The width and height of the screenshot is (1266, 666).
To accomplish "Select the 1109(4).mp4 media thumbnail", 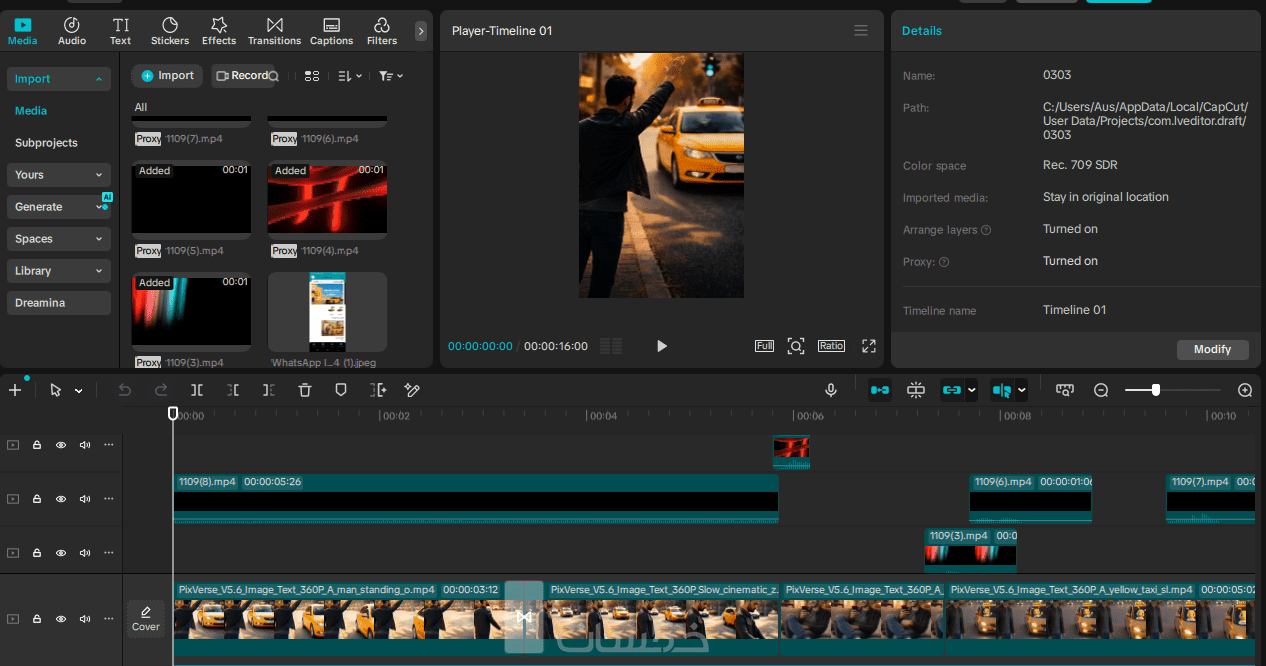I will (327, 199).
